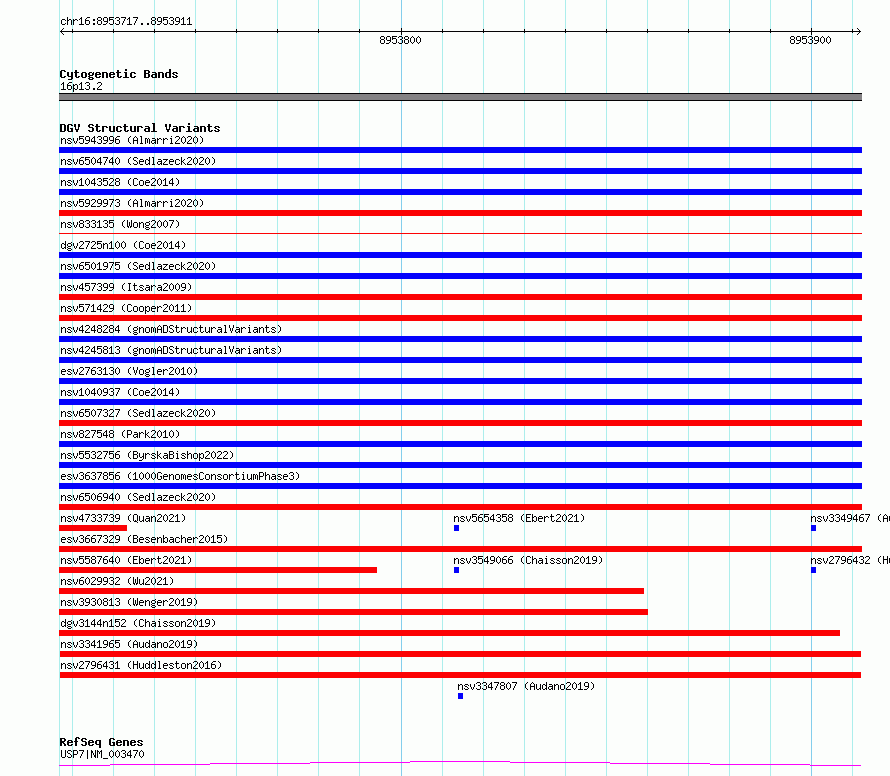Viewport: 890px width, 776px height.
Task: Click esv3667329 (Besenbacher2015) label
Action: (x=144, y=539)
